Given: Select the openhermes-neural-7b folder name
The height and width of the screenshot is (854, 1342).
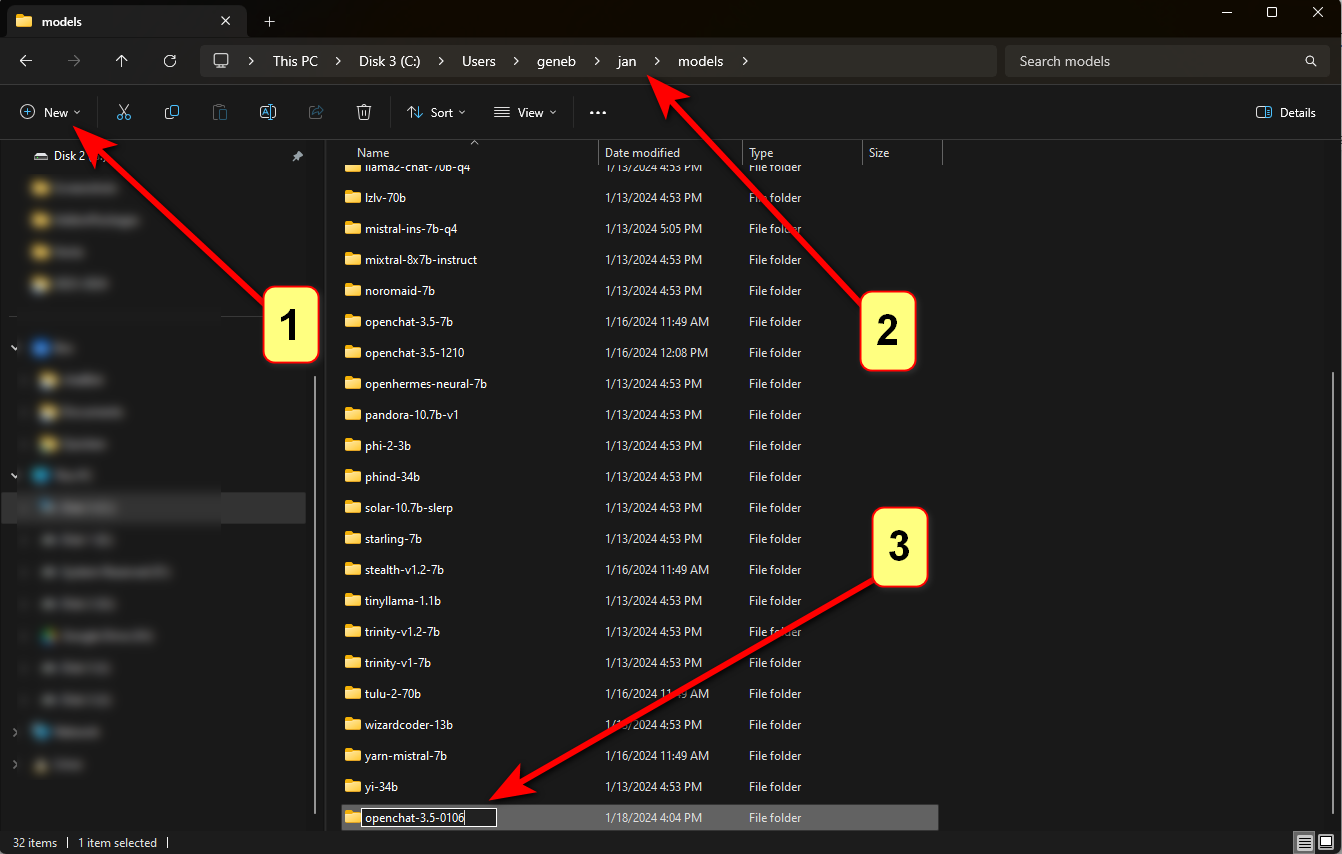Looking at the screenshot, I should 426,384.
